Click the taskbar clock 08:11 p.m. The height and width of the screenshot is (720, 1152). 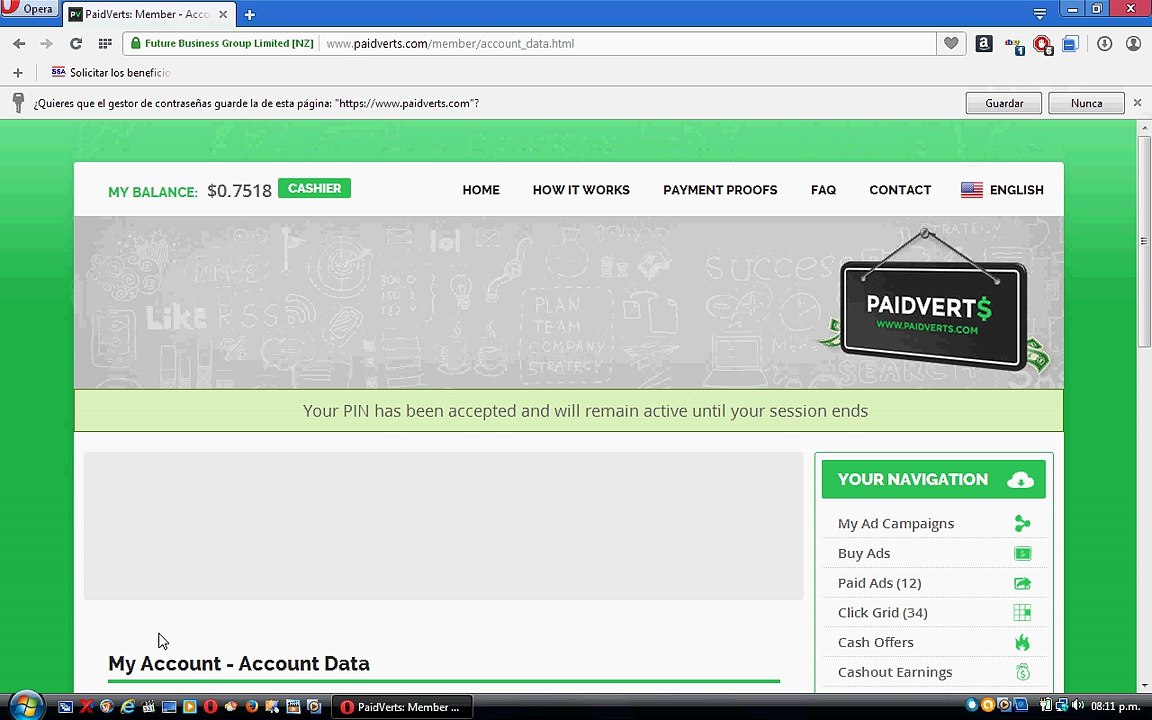(1115, 707)
